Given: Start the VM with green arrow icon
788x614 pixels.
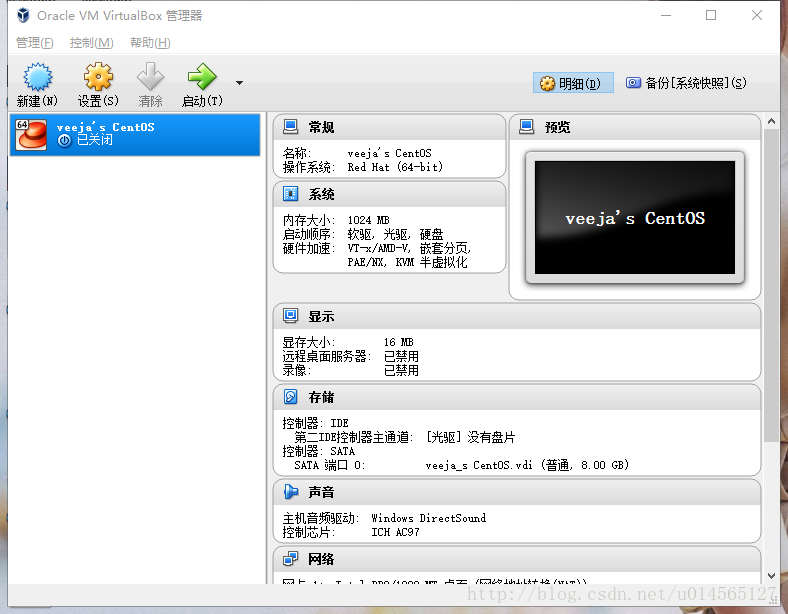Looking at the screenshot, I should pos(202,76).
